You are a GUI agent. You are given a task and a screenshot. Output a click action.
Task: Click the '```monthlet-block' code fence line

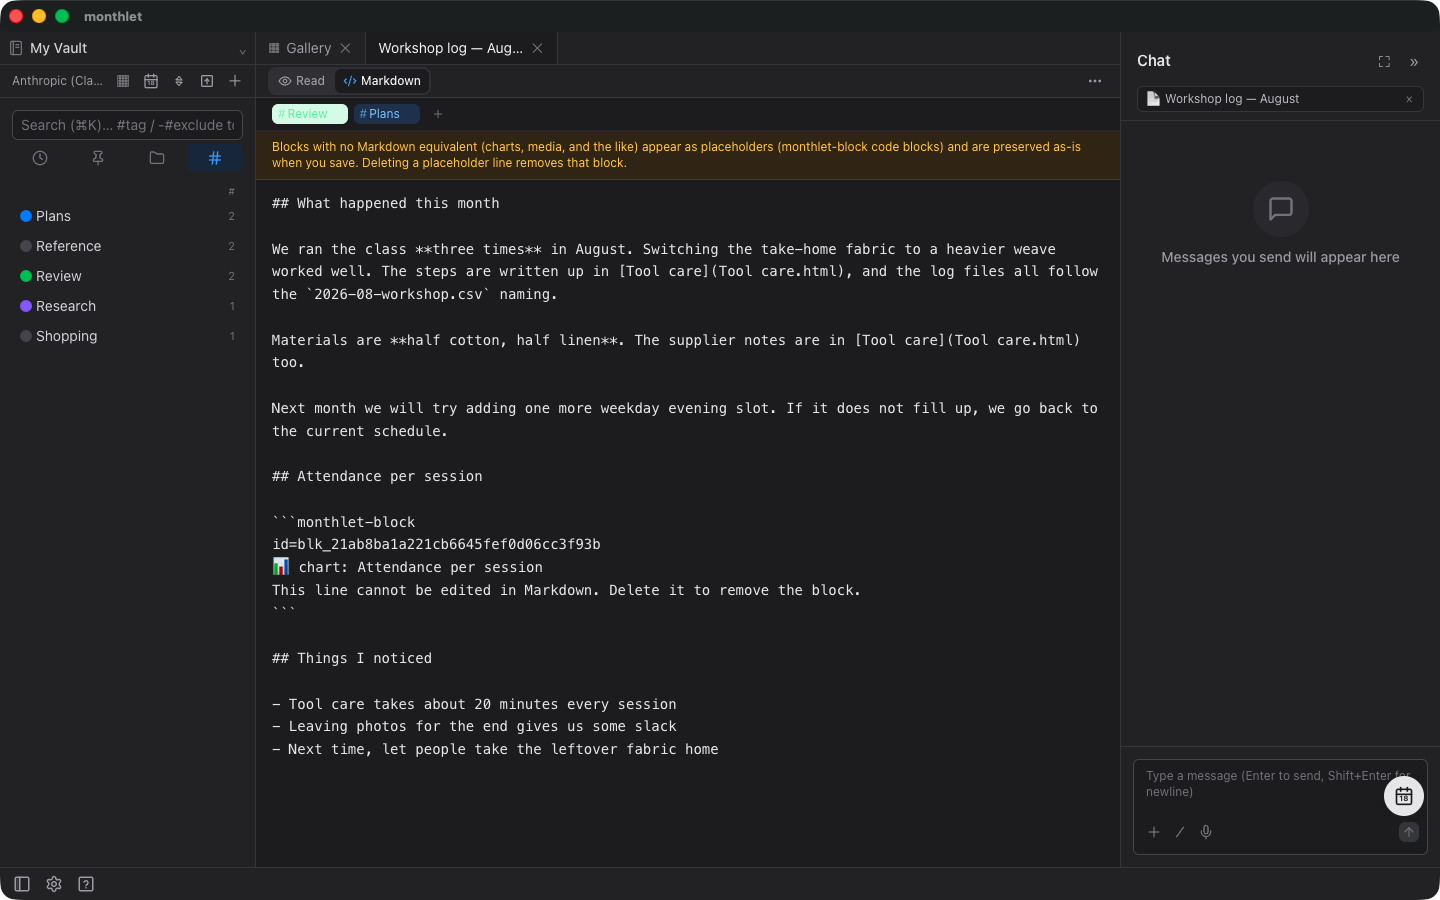(x=344, y=522)
